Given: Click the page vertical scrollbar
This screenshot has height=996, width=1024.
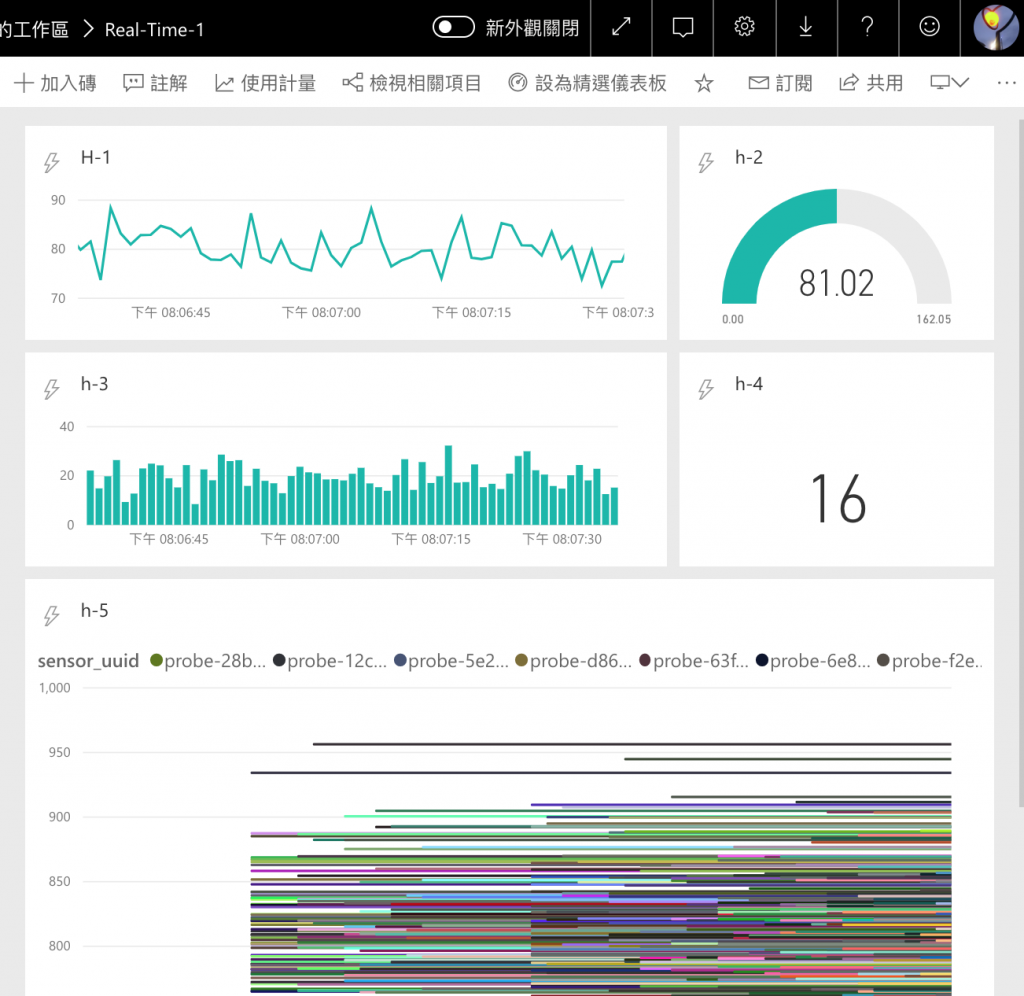Looking at the screenshot, I should [x=1020, y=464].
